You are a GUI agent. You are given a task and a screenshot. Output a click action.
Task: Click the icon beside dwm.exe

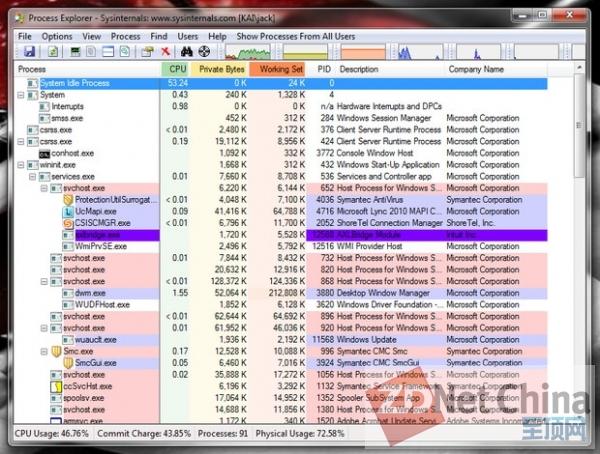(x=68, y=293)
